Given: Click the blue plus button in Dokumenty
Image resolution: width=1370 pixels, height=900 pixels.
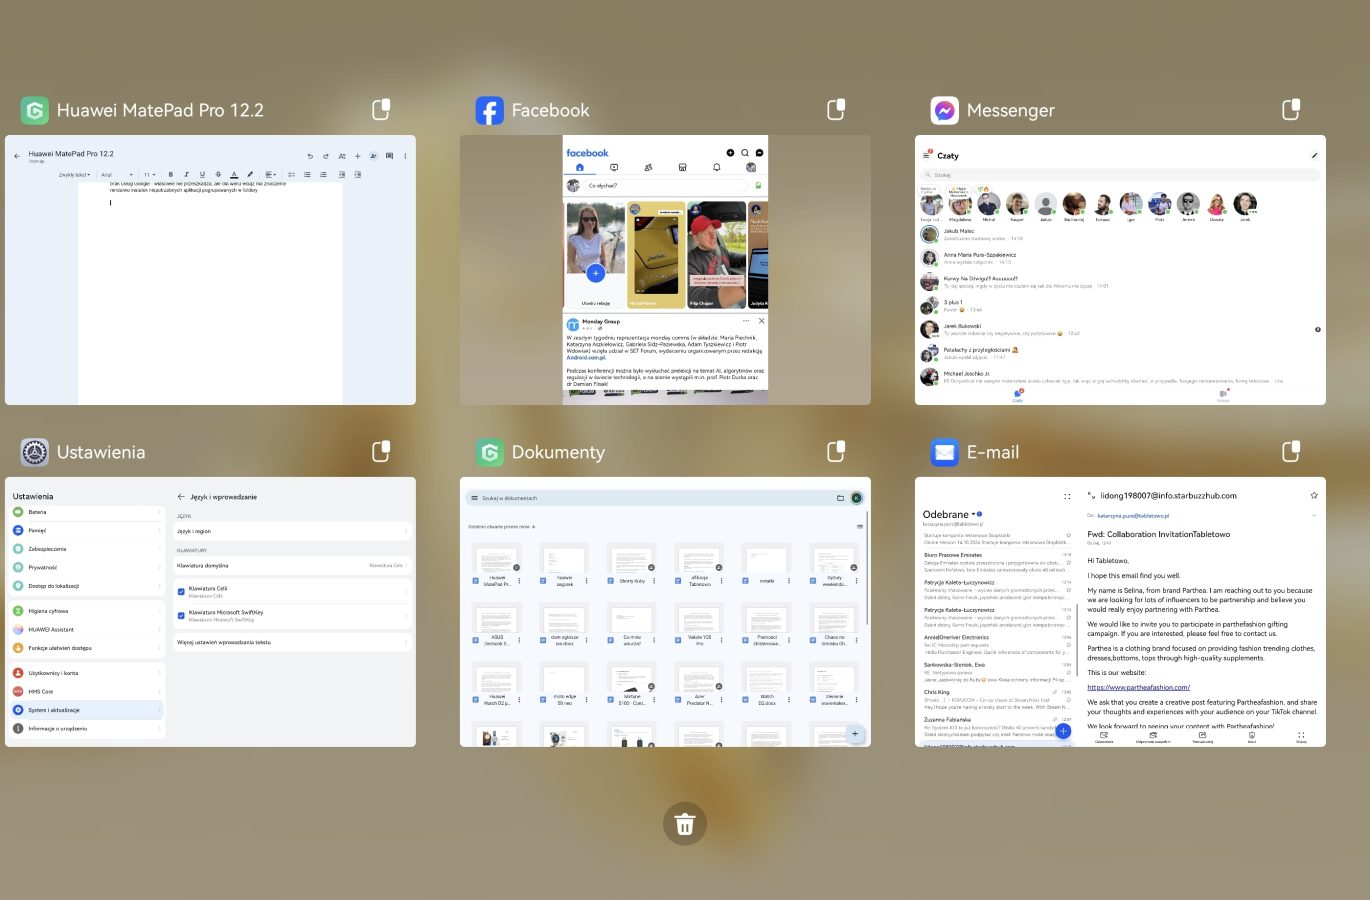Looking at the screenshot, I should pos(855,734).
